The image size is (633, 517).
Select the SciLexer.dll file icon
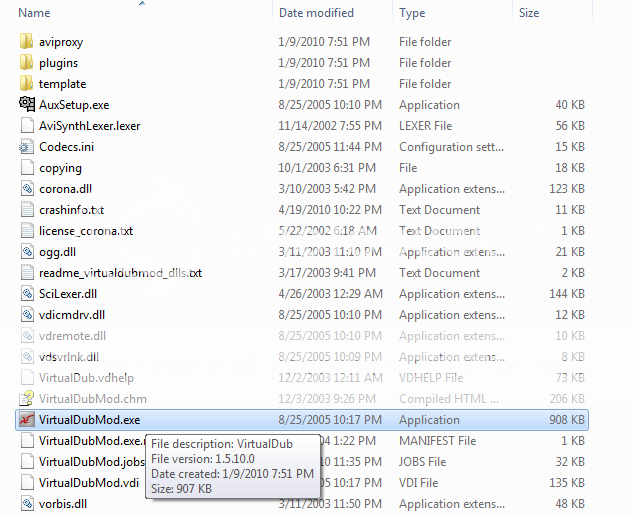27,294
